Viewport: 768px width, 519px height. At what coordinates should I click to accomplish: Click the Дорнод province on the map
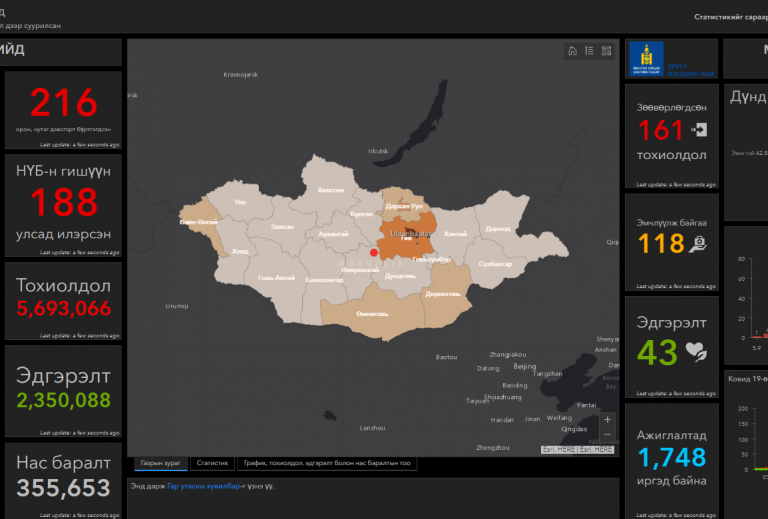click(496, 229)
